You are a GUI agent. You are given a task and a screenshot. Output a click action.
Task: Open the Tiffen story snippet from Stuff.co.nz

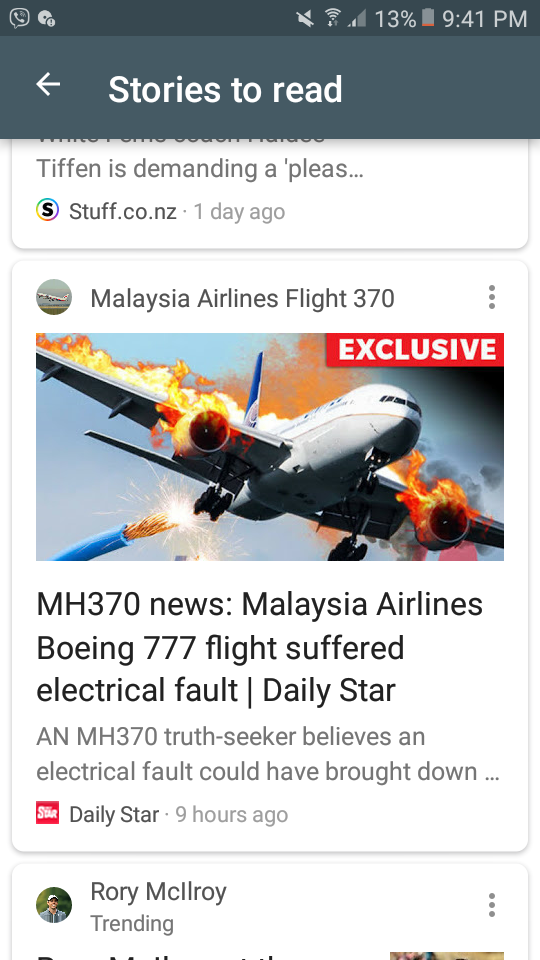pyautogui.click(x=200, y=168)
